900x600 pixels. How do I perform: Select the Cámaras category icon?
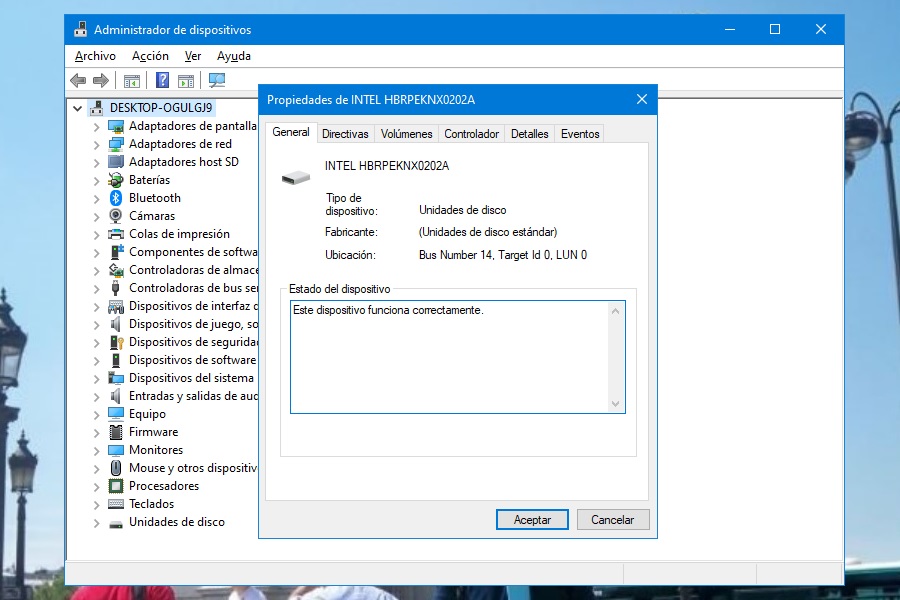click(114, 216)
